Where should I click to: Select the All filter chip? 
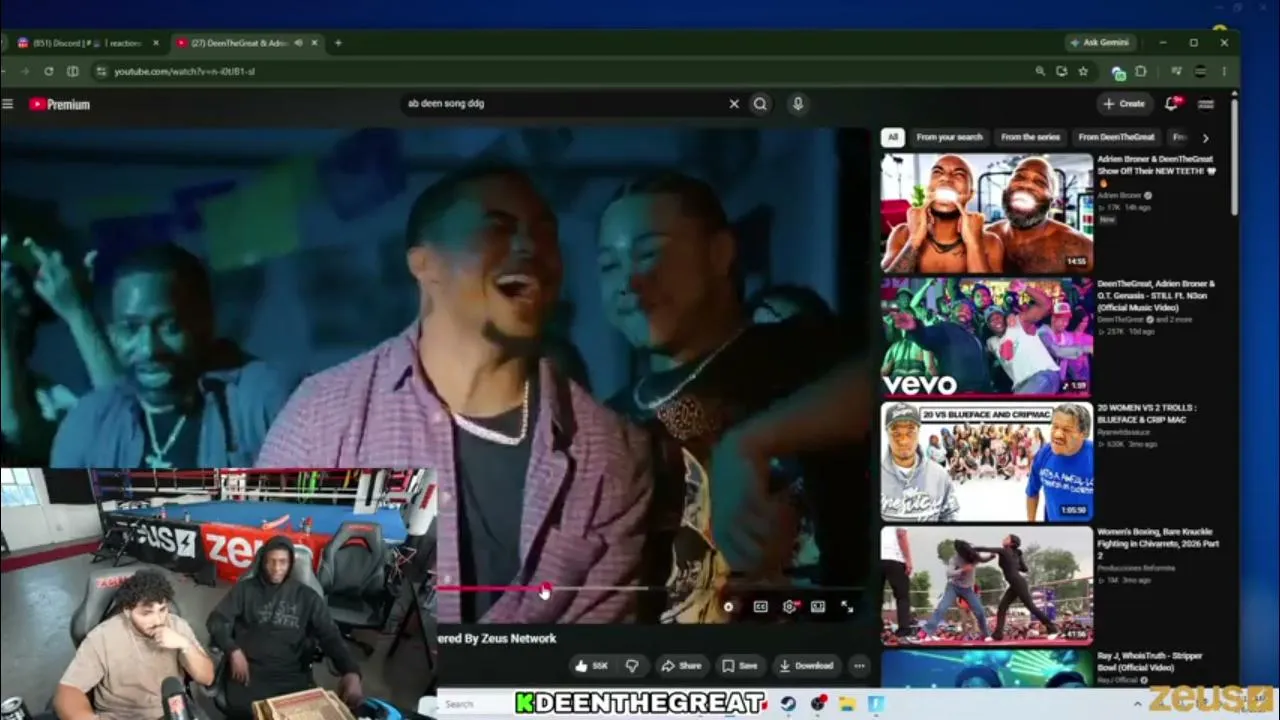[893, 137]
